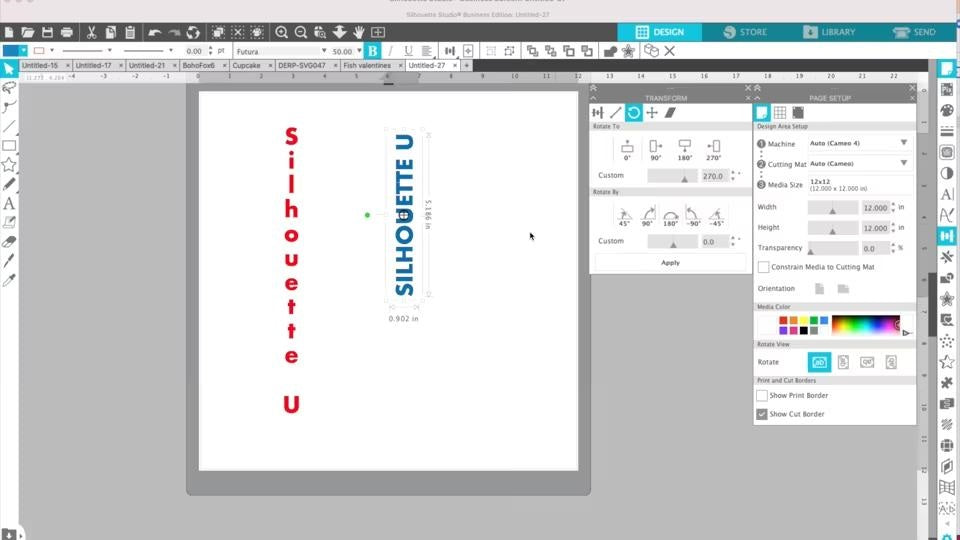This screenshot has width=960, height=540.
Task: Select the Eraser tool
Action: 9,242
